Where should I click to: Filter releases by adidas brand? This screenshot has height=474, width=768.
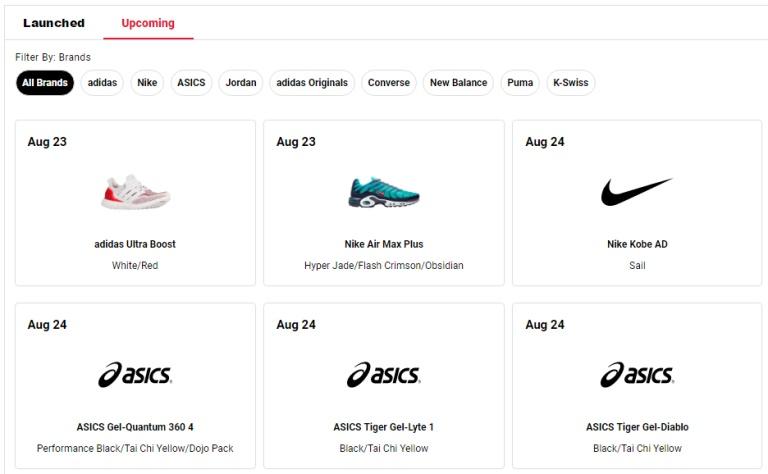(102, 83)
